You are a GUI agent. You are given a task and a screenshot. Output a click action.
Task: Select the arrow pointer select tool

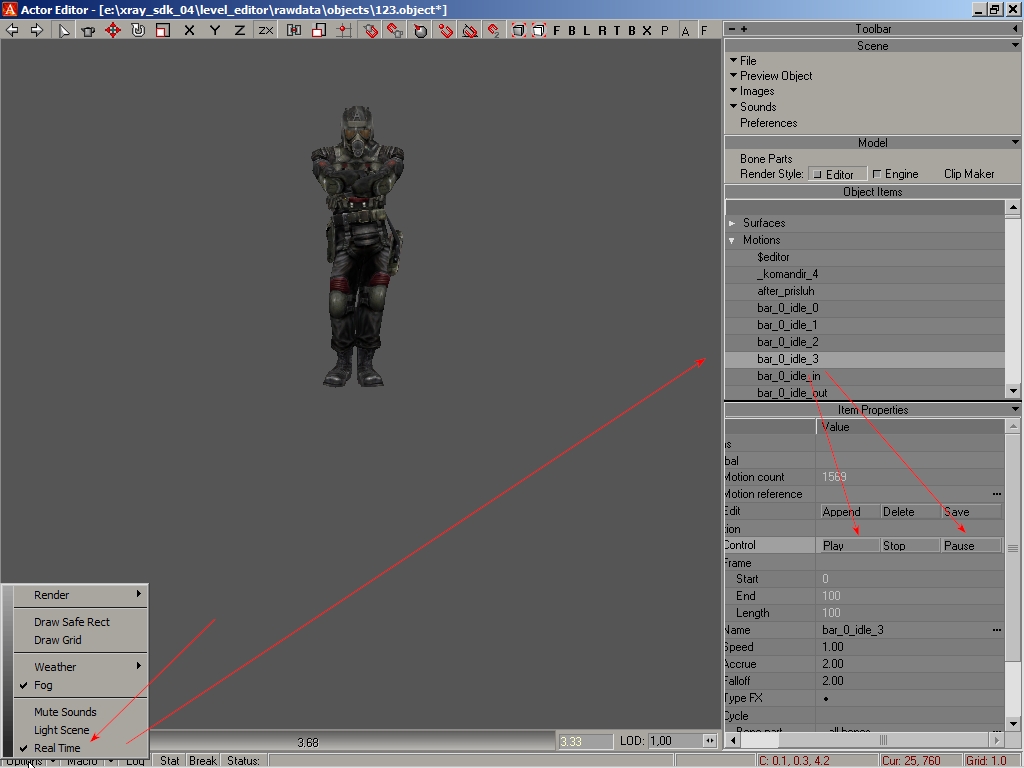click(63, 30)
